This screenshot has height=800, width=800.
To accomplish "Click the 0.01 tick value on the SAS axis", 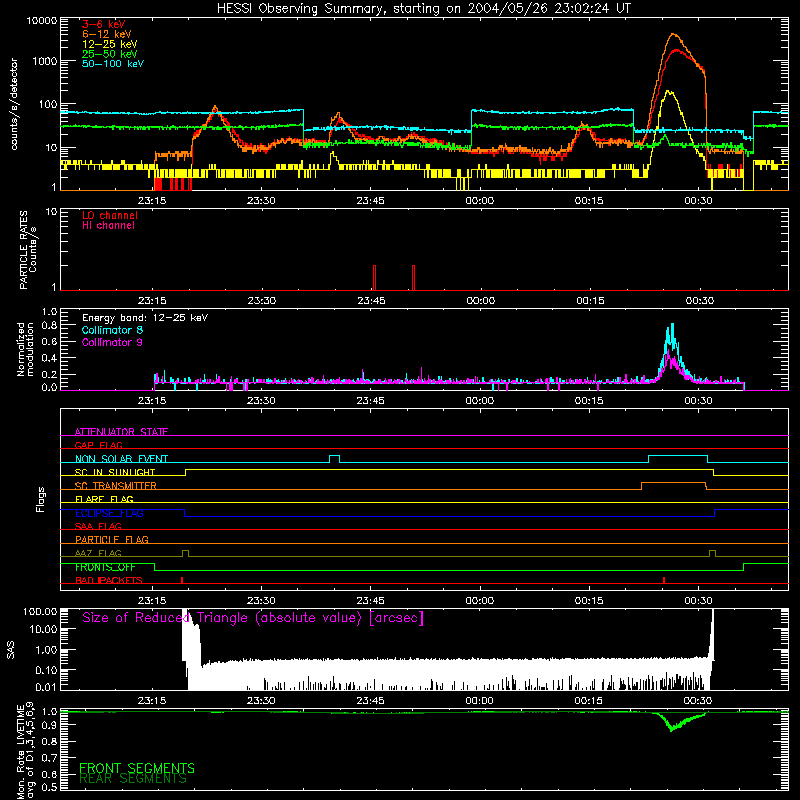I will tap(46, 687).
